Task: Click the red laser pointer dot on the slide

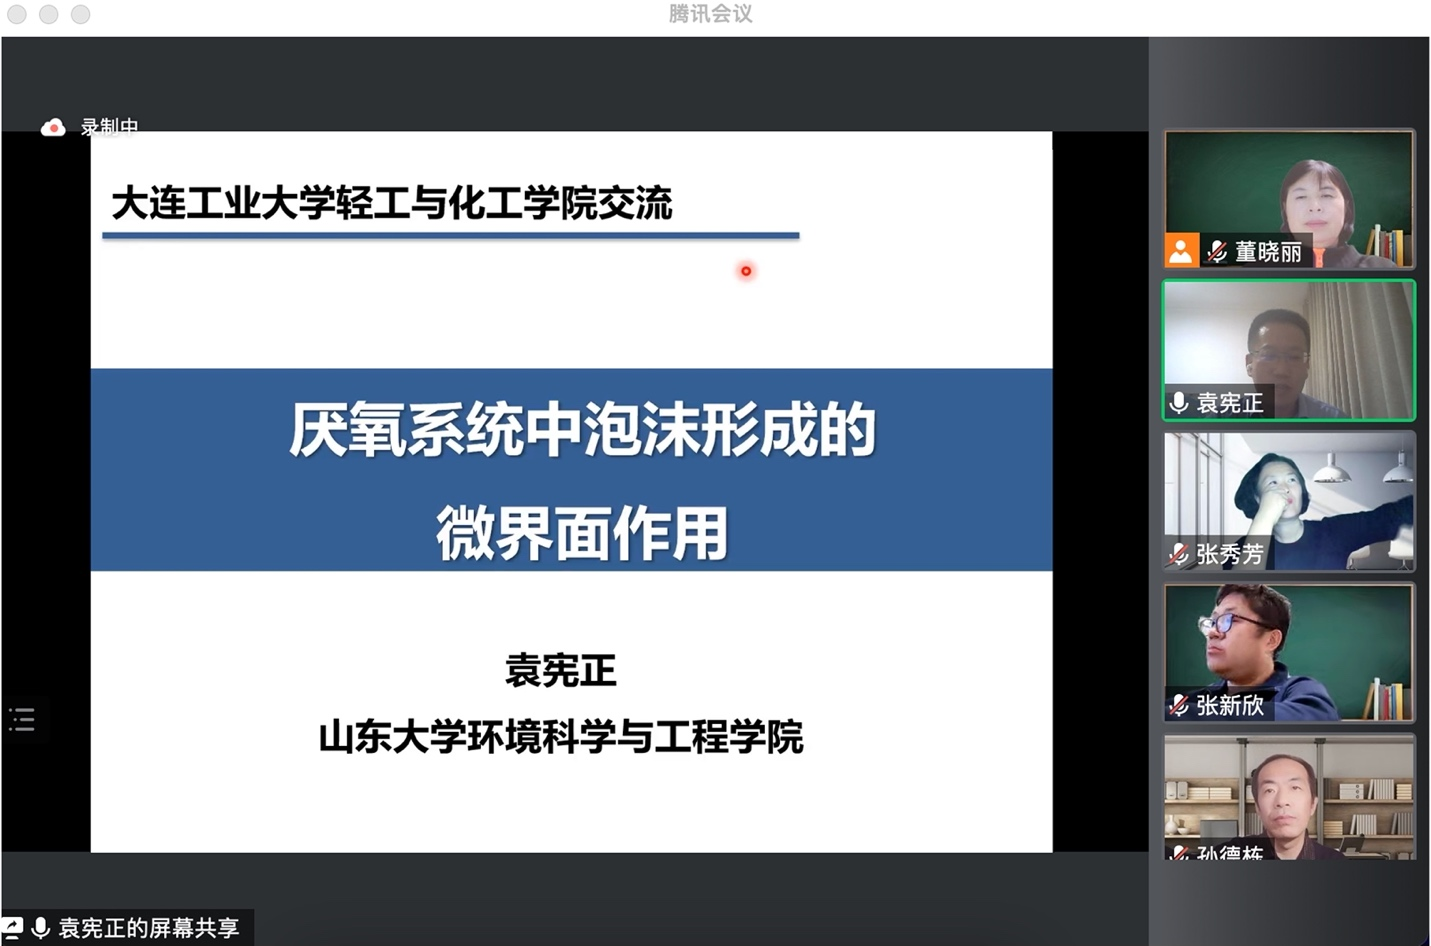Action: tap(746, 271)
